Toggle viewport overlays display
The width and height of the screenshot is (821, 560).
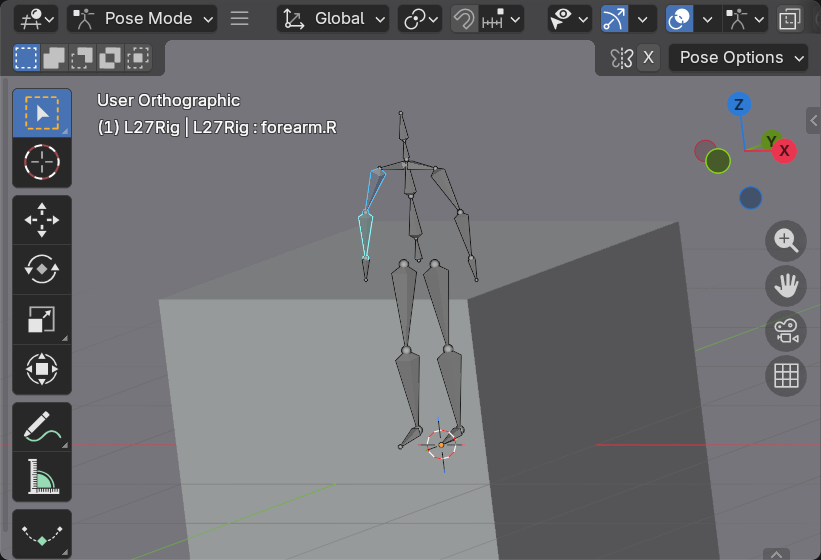[x=680, y=19]
